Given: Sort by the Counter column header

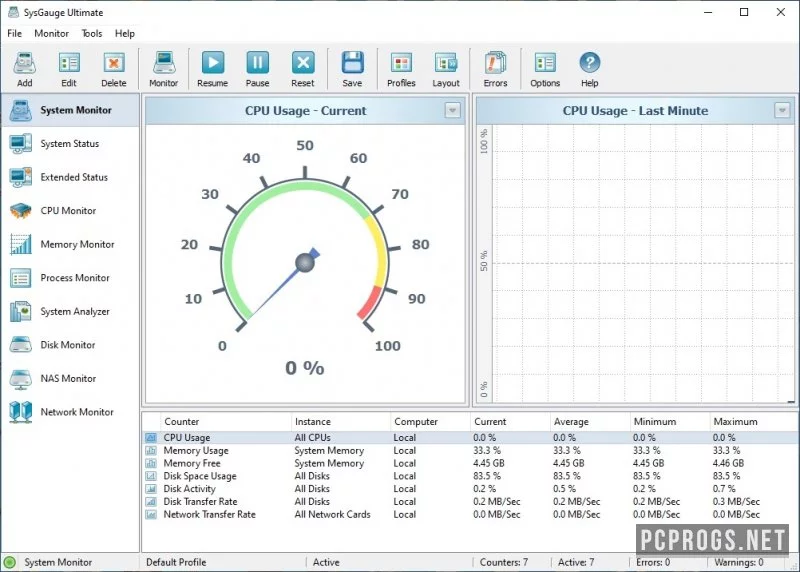Looking at the screenshot, I should tap(226, 421).
